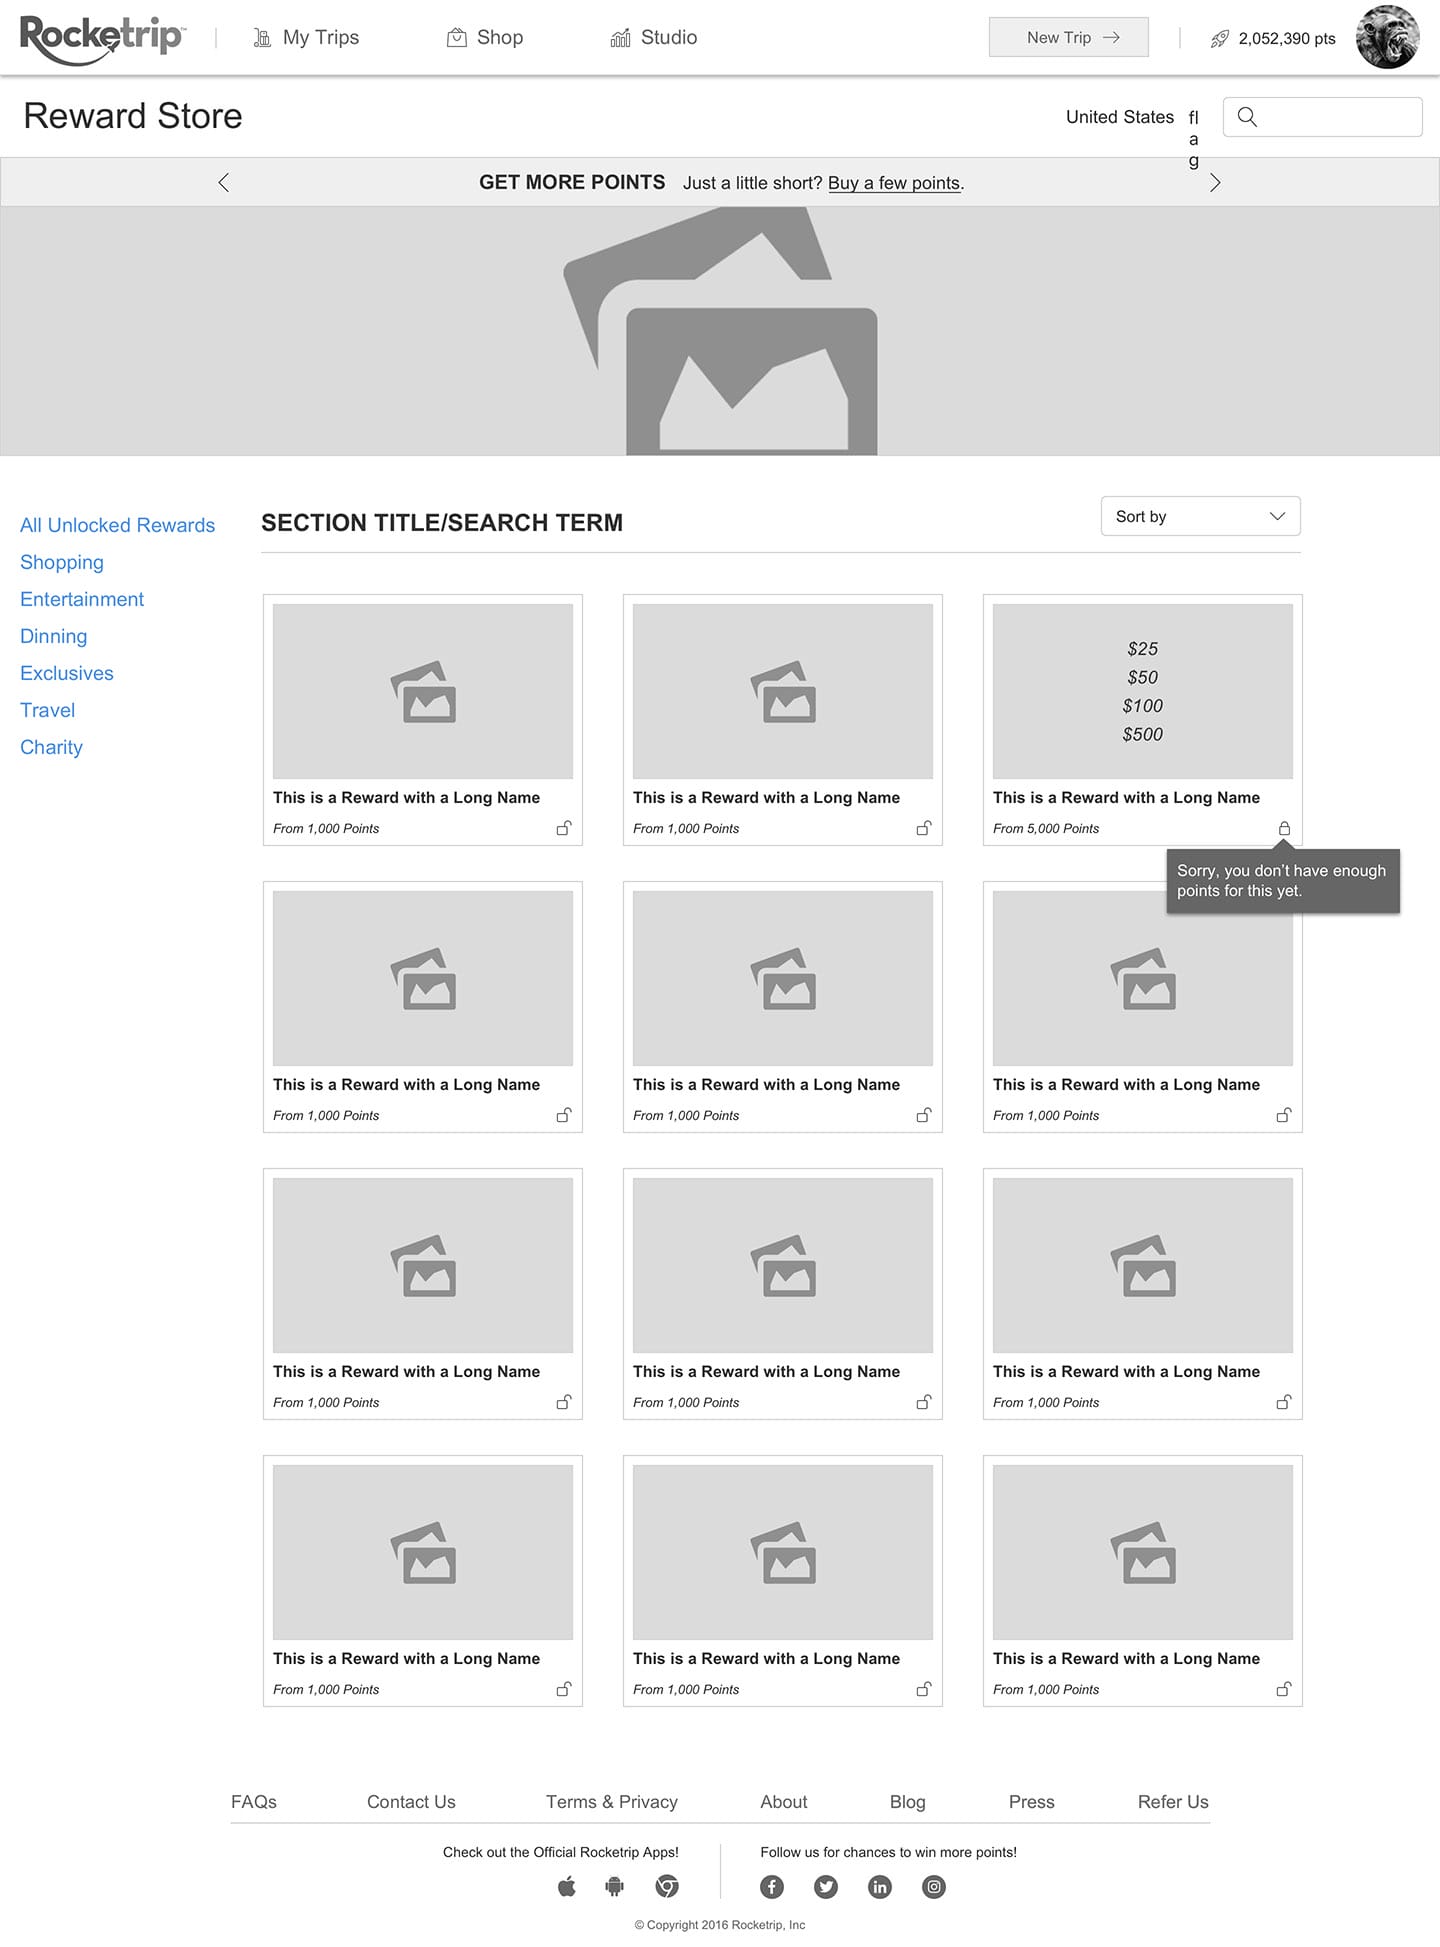This screenshot has width=1440, height=1947.
Task: Click the lock icon on 5,000 Points reward
Action: [x=1284, y=828]
